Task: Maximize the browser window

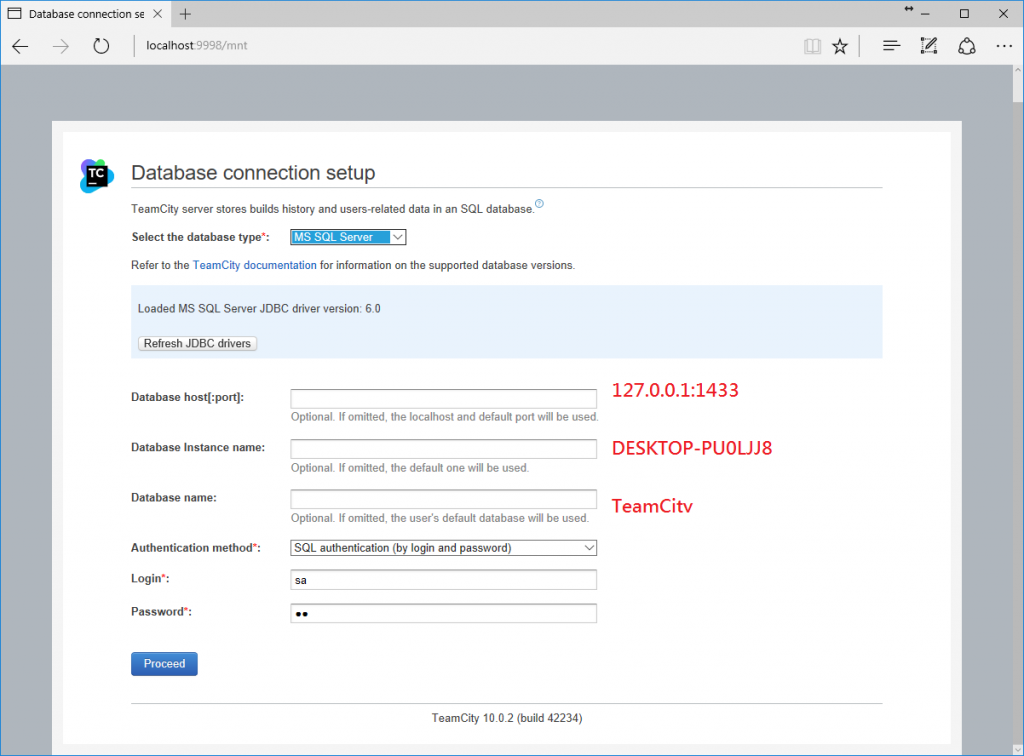Action: (964, 14)
